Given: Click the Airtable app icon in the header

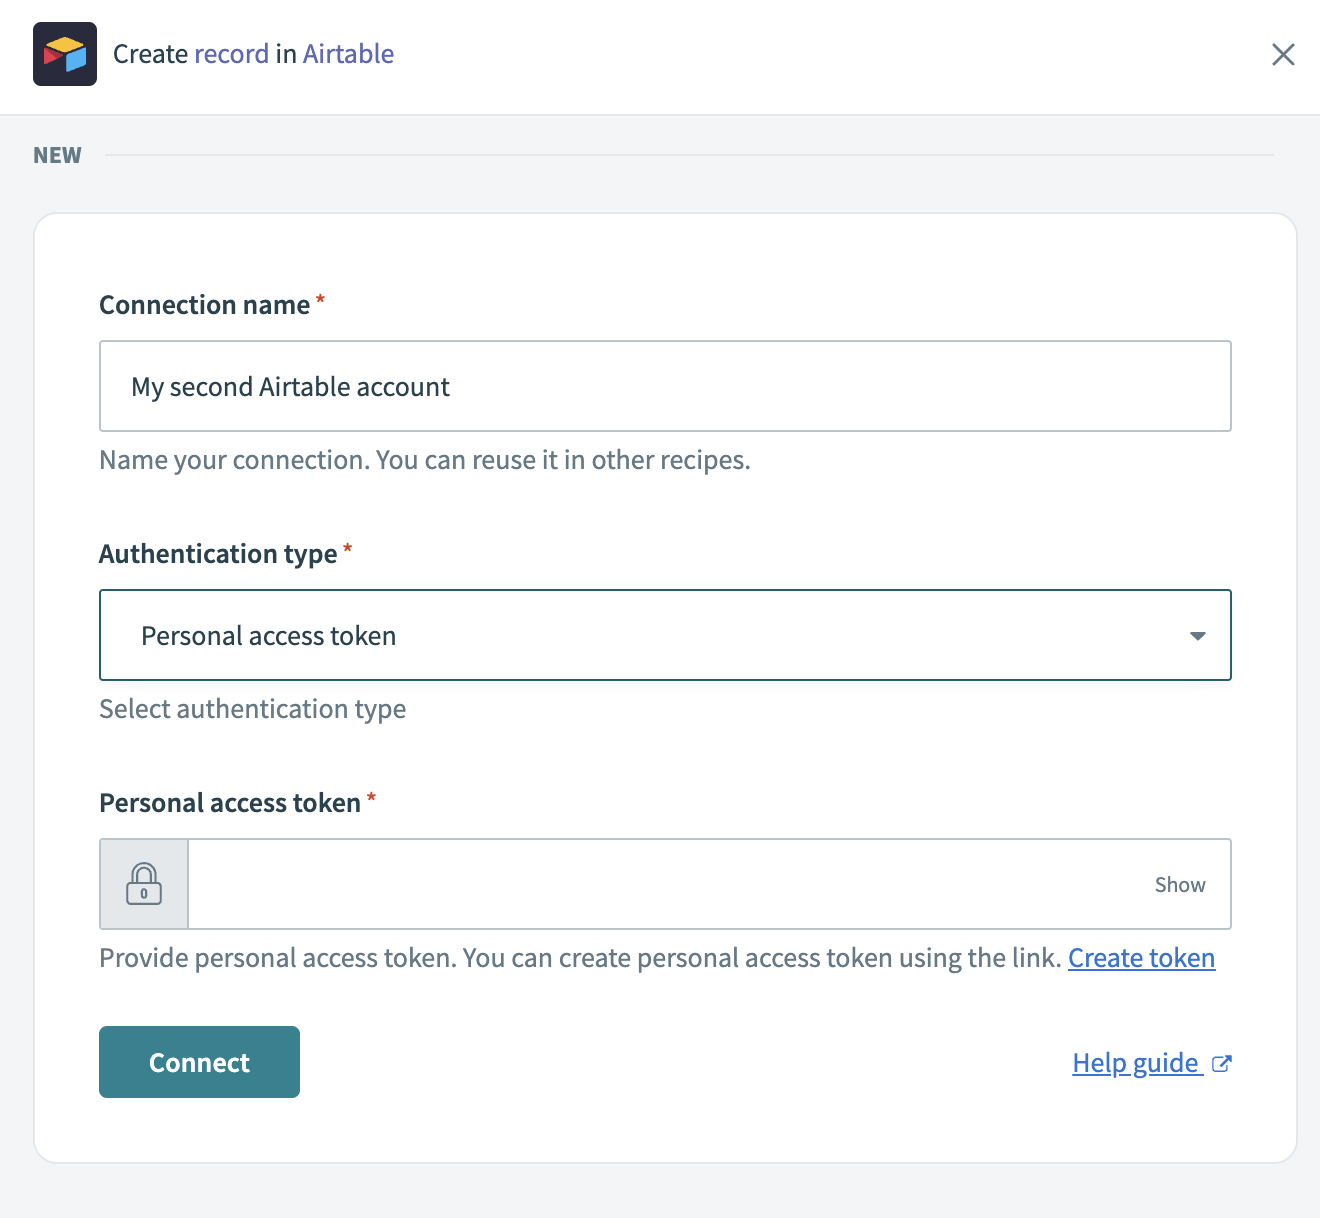Looking at the screenshot, I should coord(65,54).
